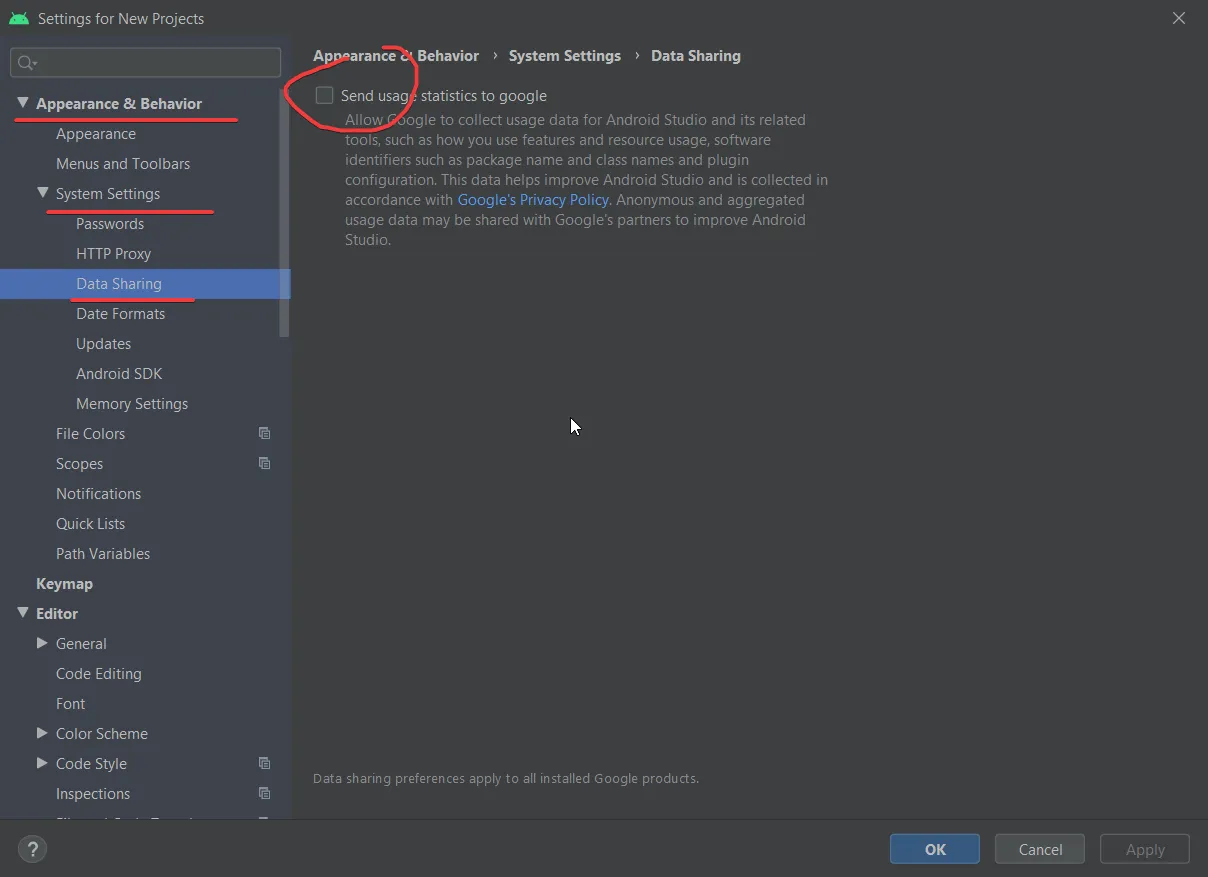Focus the settings search input field
Screen dimensions: 1208x877
click(x=146, y=63)
